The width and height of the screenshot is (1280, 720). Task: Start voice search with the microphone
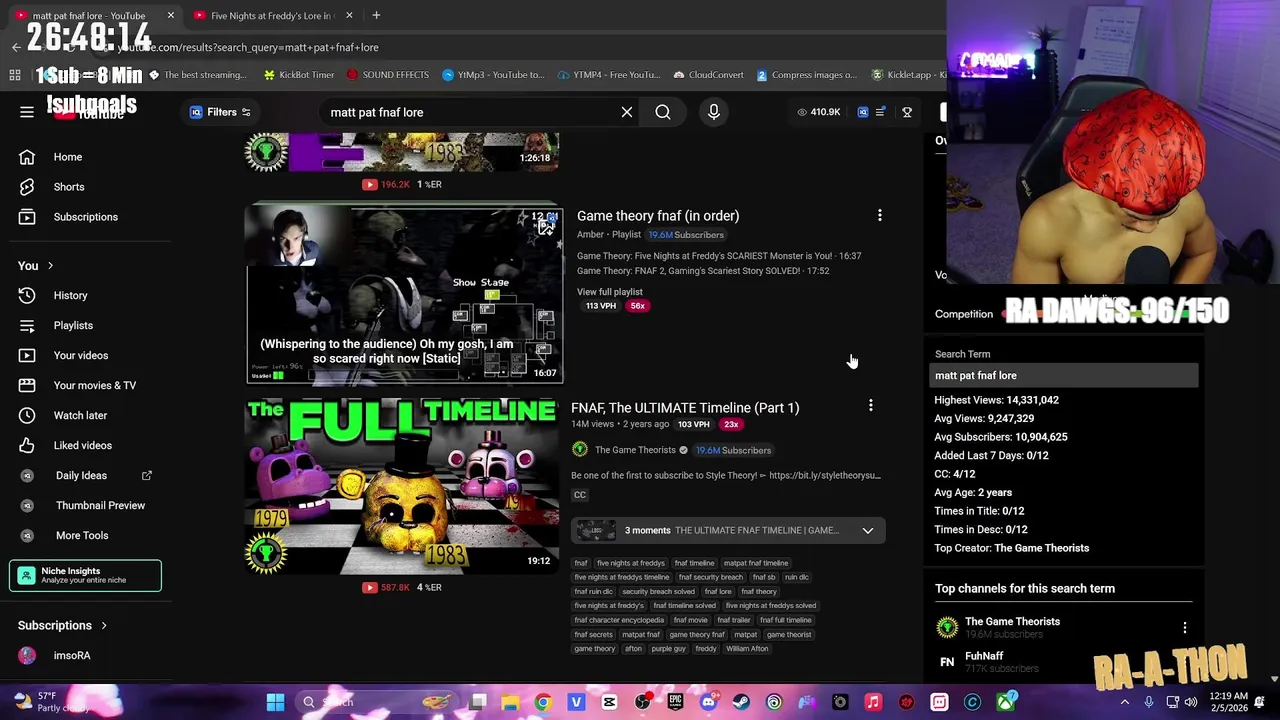[x=714, y=112]
